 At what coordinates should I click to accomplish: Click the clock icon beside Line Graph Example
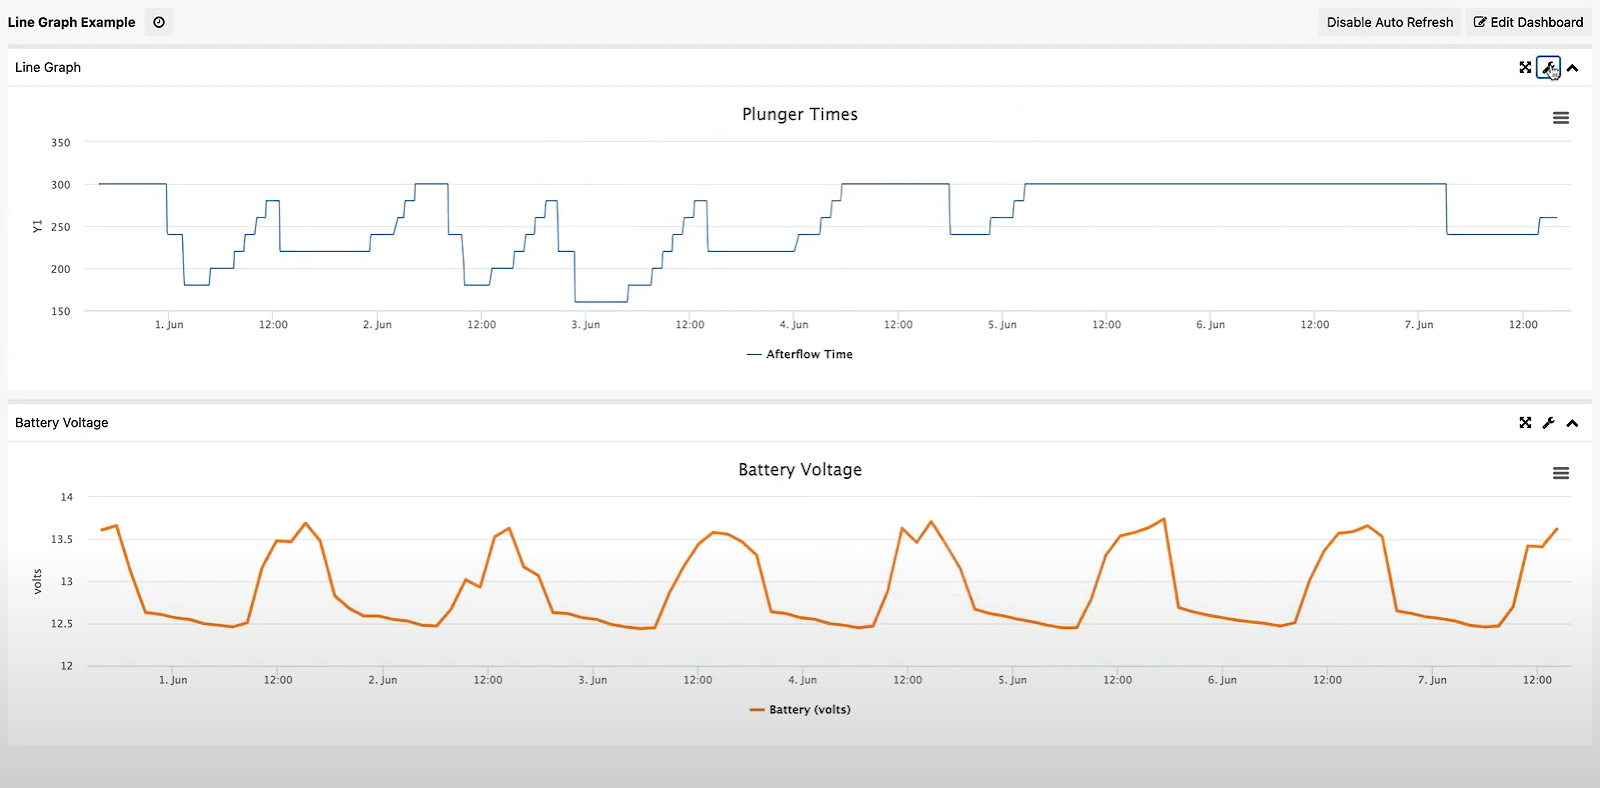coord(159,22)
